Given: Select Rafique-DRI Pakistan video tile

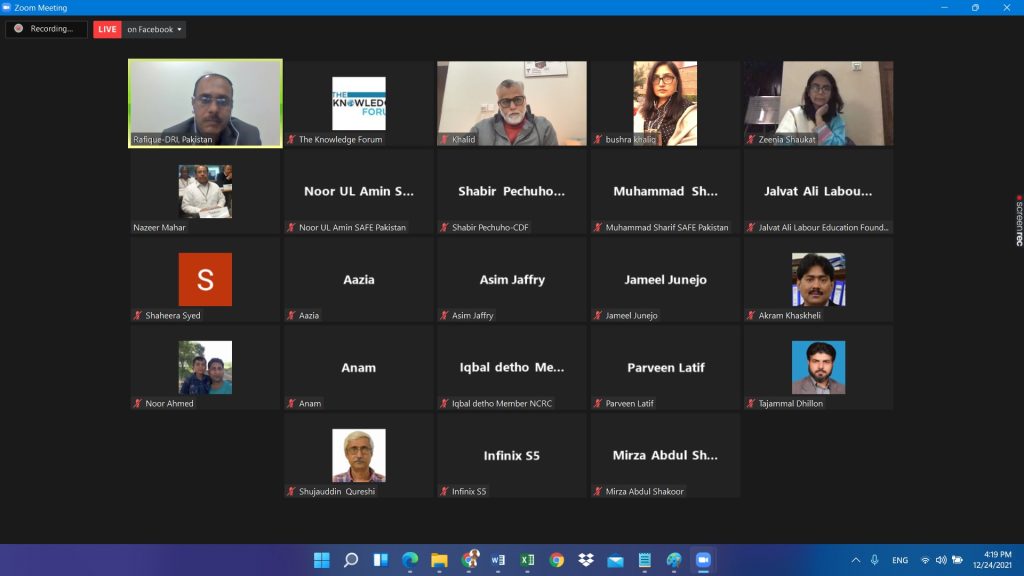Looking at the screenshot, I should (x=205, y=102).
